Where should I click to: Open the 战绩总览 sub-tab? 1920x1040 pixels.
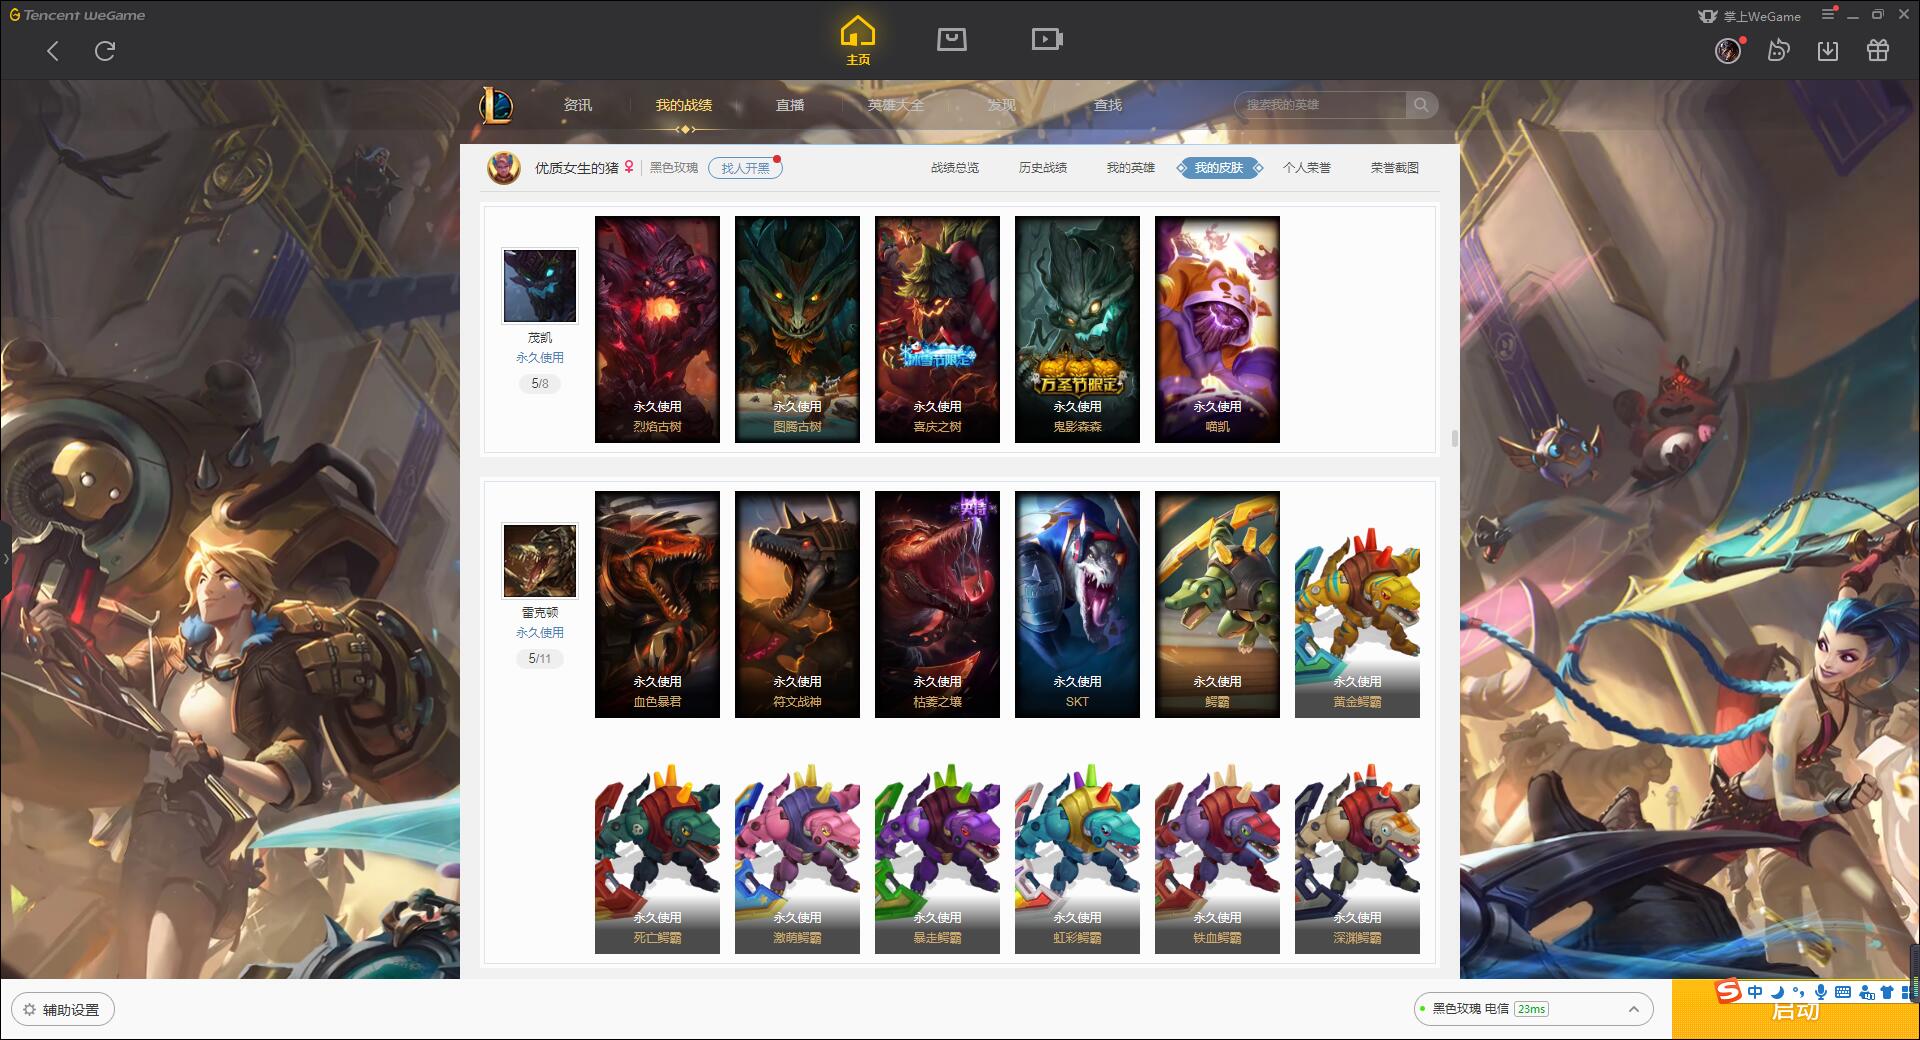(x=955, y=168)
